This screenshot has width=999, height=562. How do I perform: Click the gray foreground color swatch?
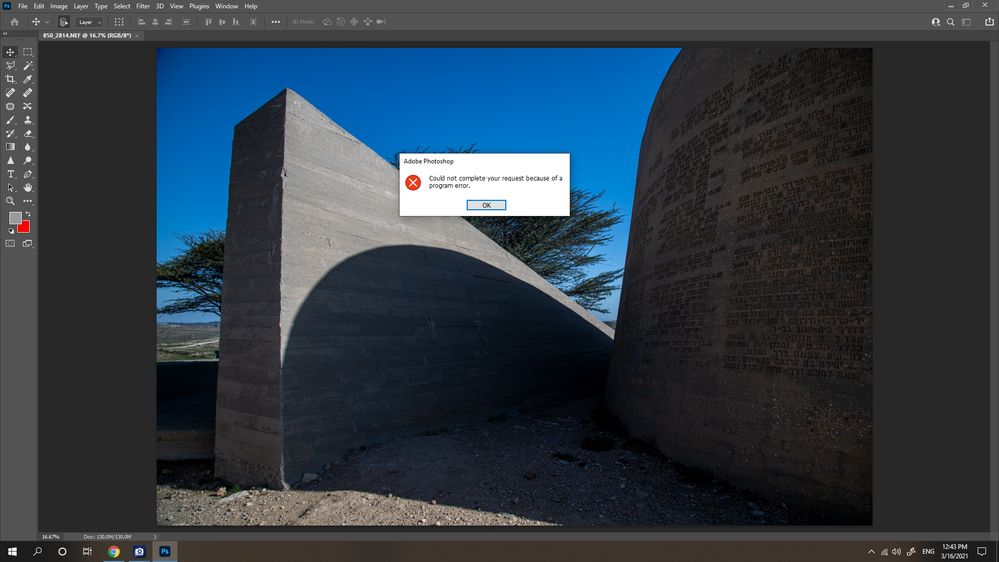[x=15, y=218]
